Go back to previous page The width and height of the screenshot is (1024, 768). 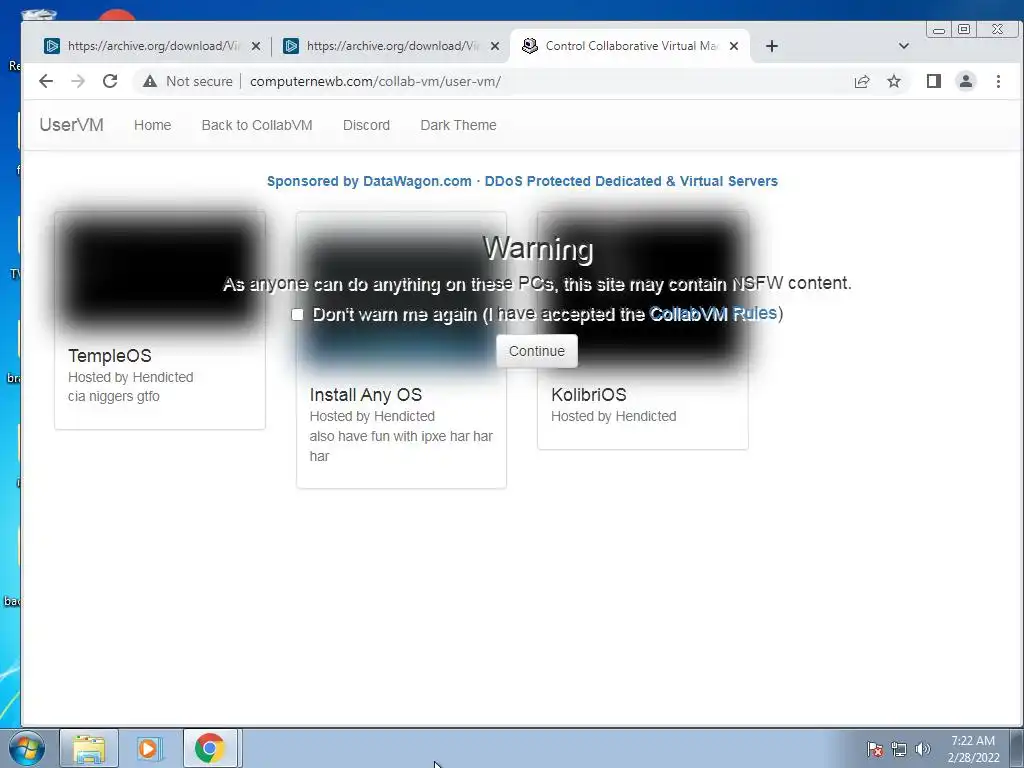click(46, 81)
